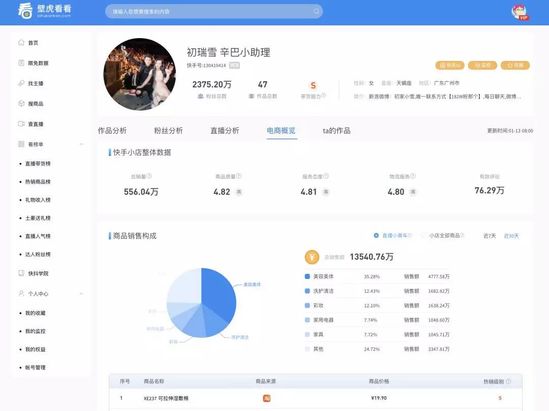Image resolution: width=549 pixels, height=411 pixels.
Task: Collapse the 个人中心 sidebar section
Action: pyautogui.click(x=82, y=293)
